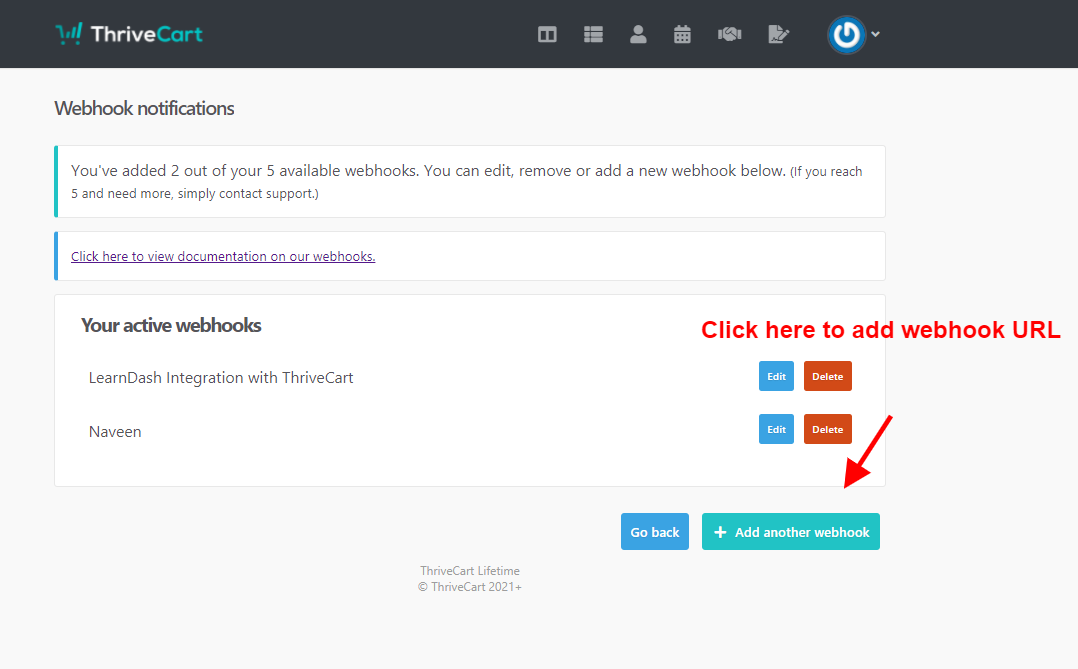Image resolution: width=1078 pixels, height=669 pixels.
Task: Edit the Naveen webhook
Action: pyautogui.click(x=776, y=429)
